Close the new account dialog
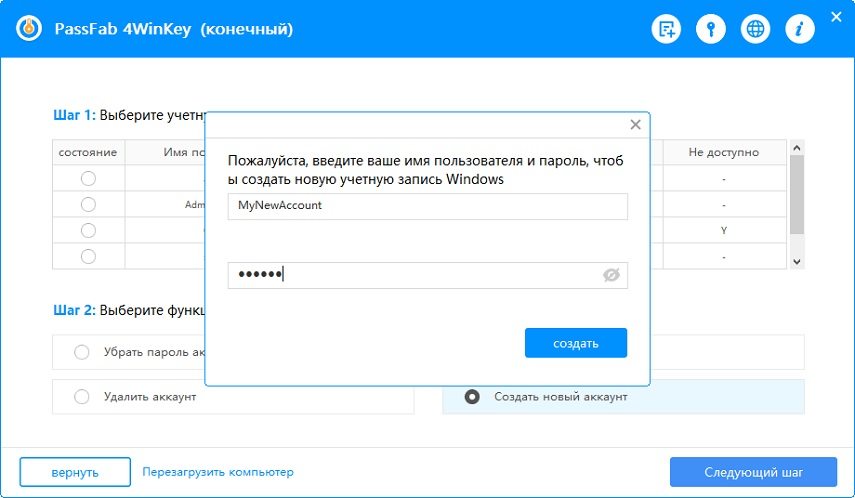This screenshot has height=498, width=855. click(635, 125)
